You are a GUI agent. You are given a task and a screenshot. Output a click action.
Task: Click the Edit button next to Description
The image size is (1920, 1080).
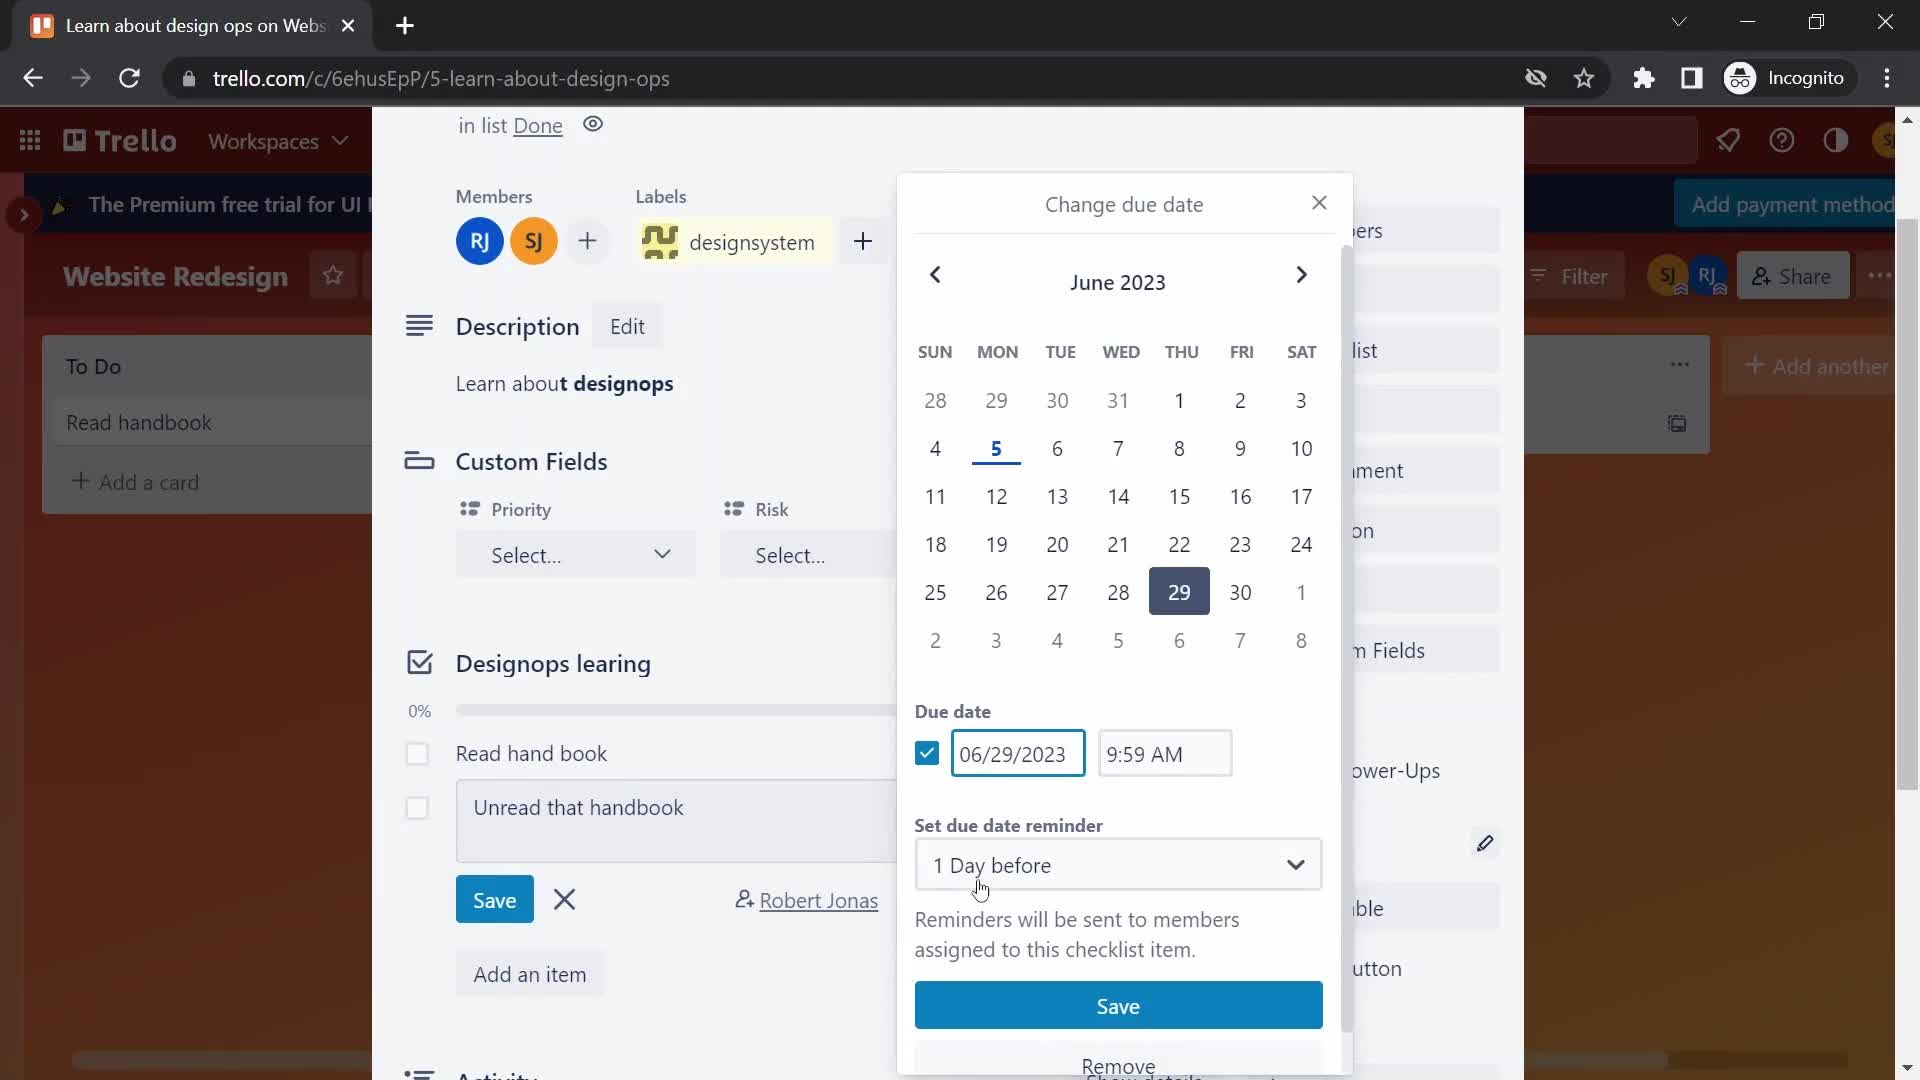[628, 324]
